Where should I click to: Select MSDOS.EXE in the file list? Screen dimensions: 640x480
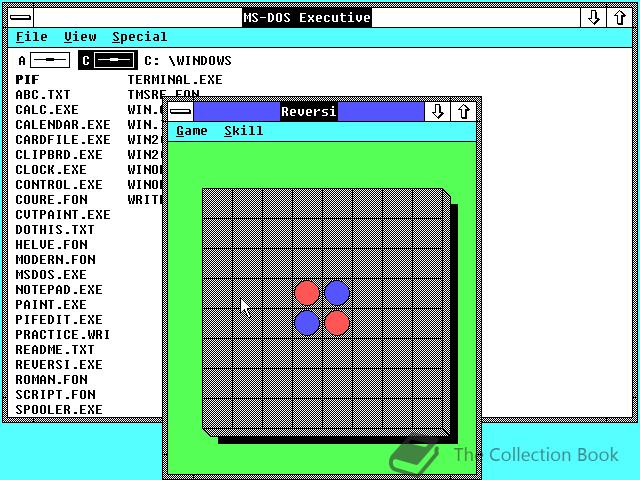[51, 275]
